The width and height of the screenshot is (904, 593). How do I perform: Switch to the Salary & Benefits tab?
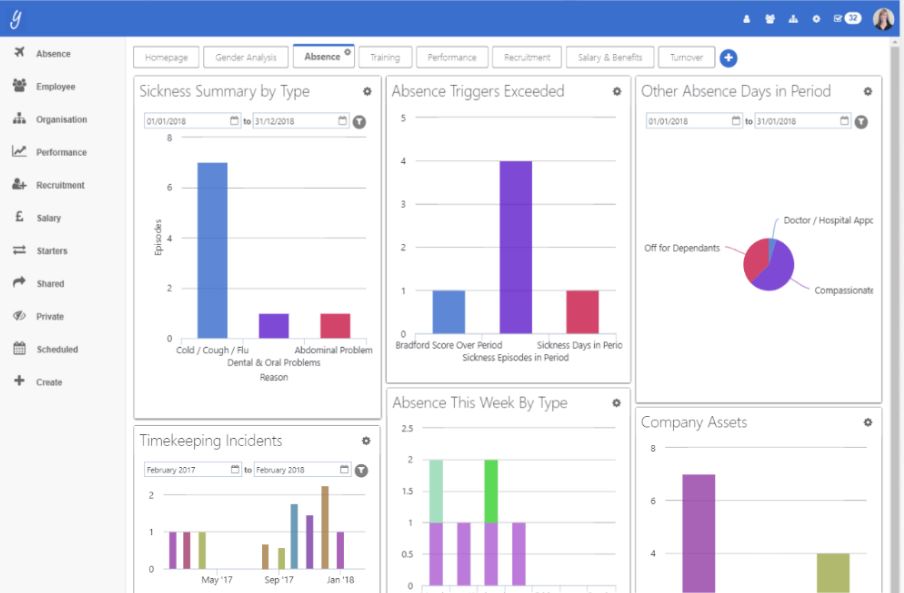pyautogui.click(x=610, y=57)
